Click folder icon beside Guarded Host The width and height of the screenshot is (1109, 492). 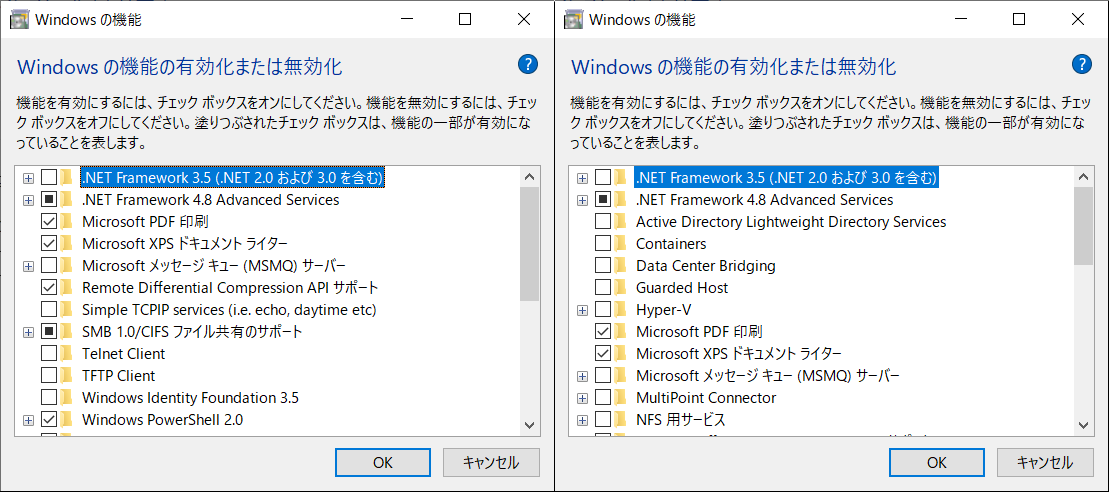pyautogui.click(x=621, y=288)
